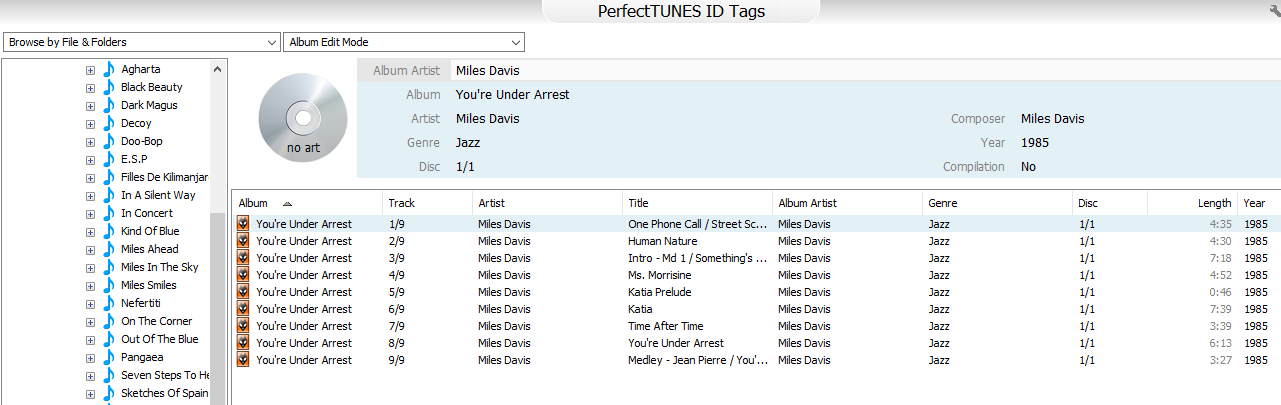
Task: Open the Browse by File & Folders dropdown
Action: click(x=141, y=42)
